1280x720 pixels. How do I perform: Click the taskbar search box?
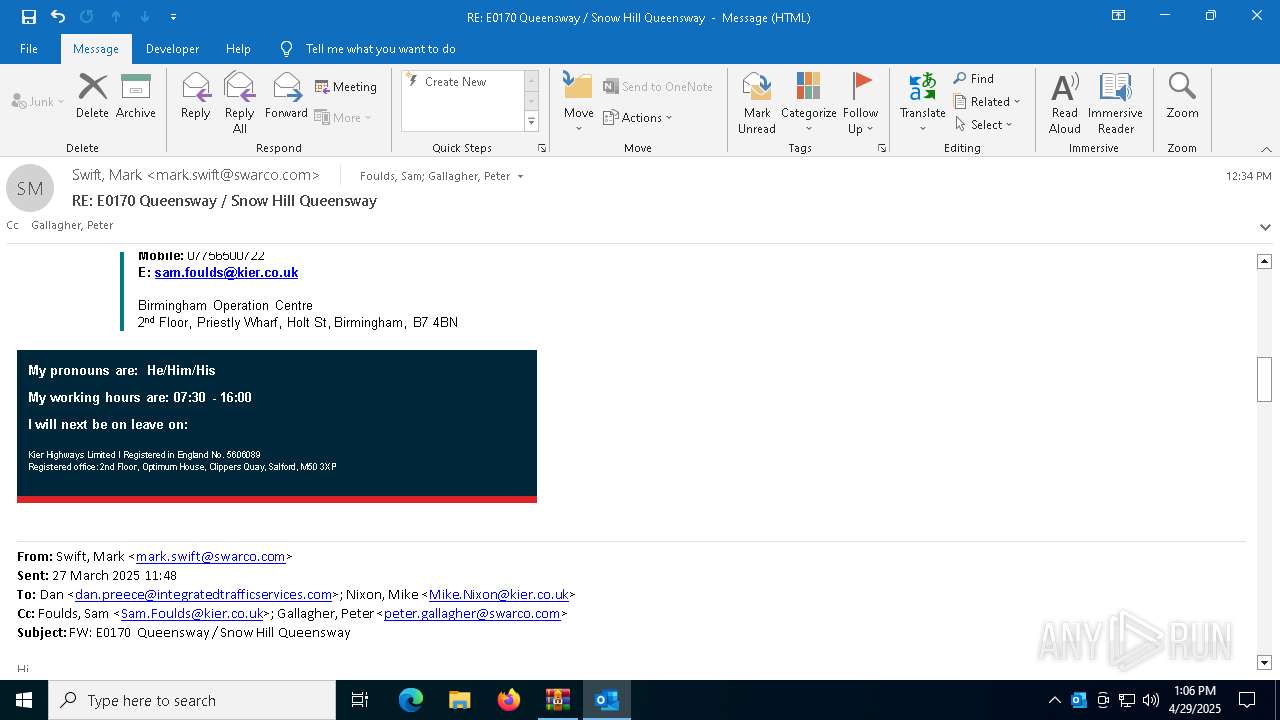click(192, 700)
